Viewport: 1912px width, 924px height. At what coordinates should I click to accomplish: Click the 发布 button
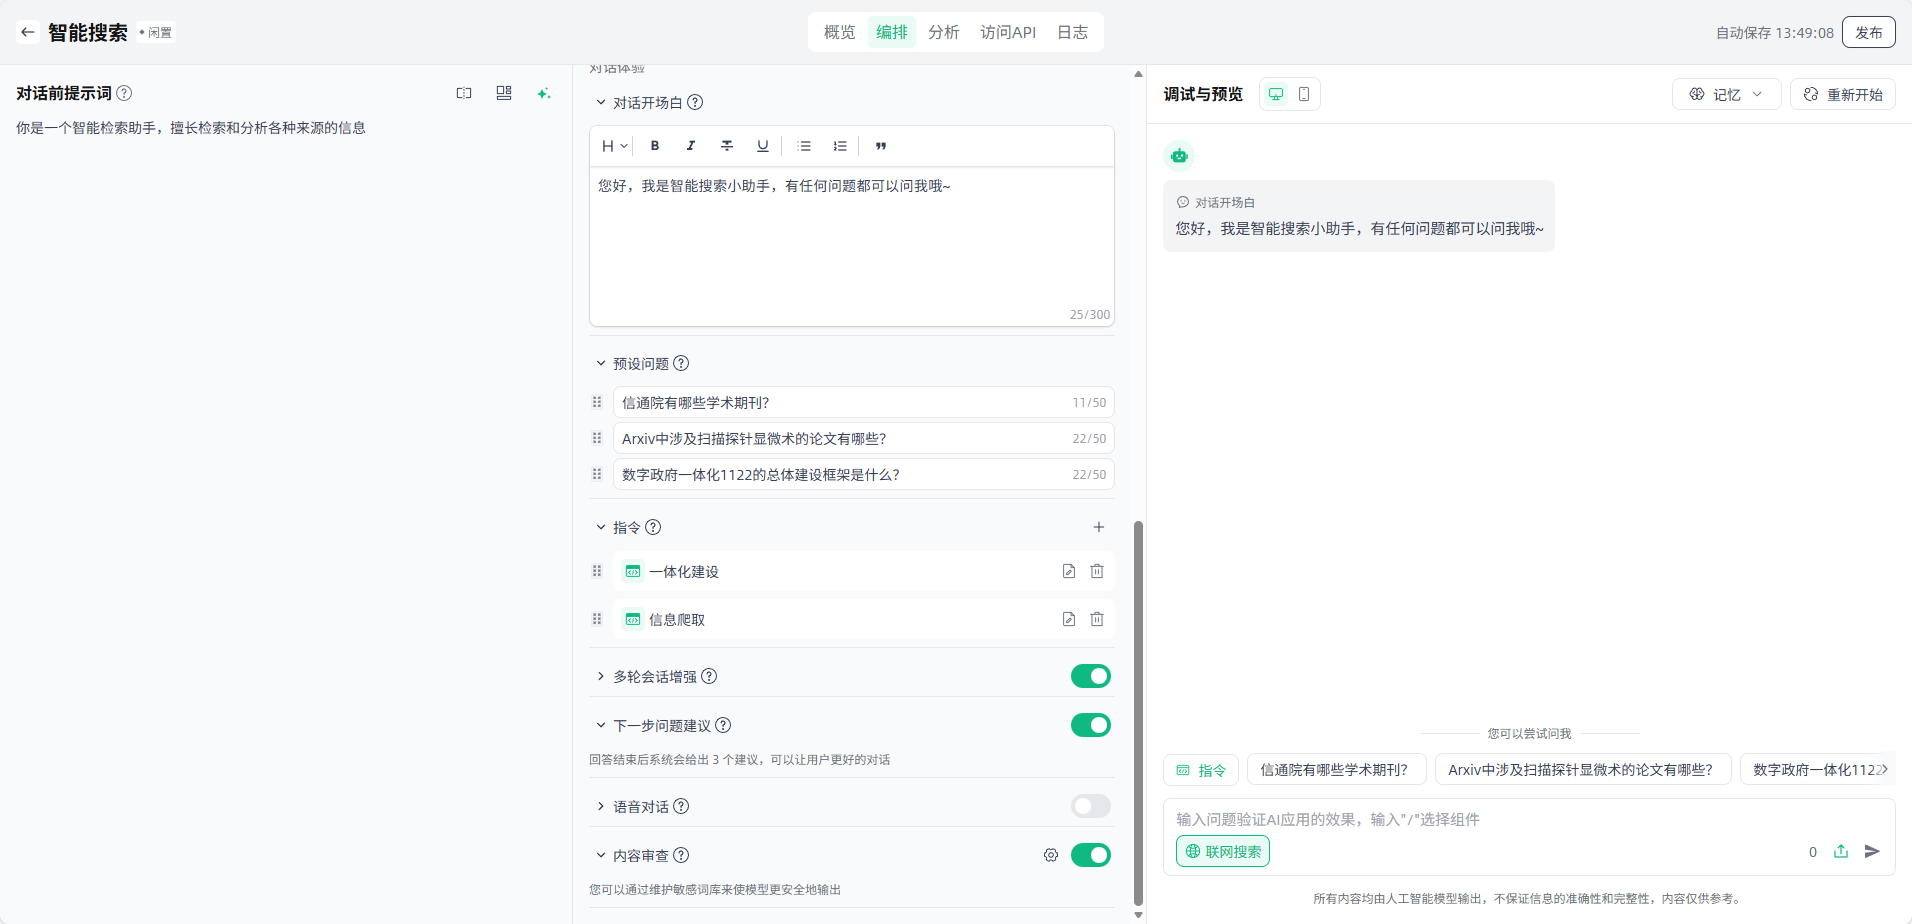tap(1868, 32)
